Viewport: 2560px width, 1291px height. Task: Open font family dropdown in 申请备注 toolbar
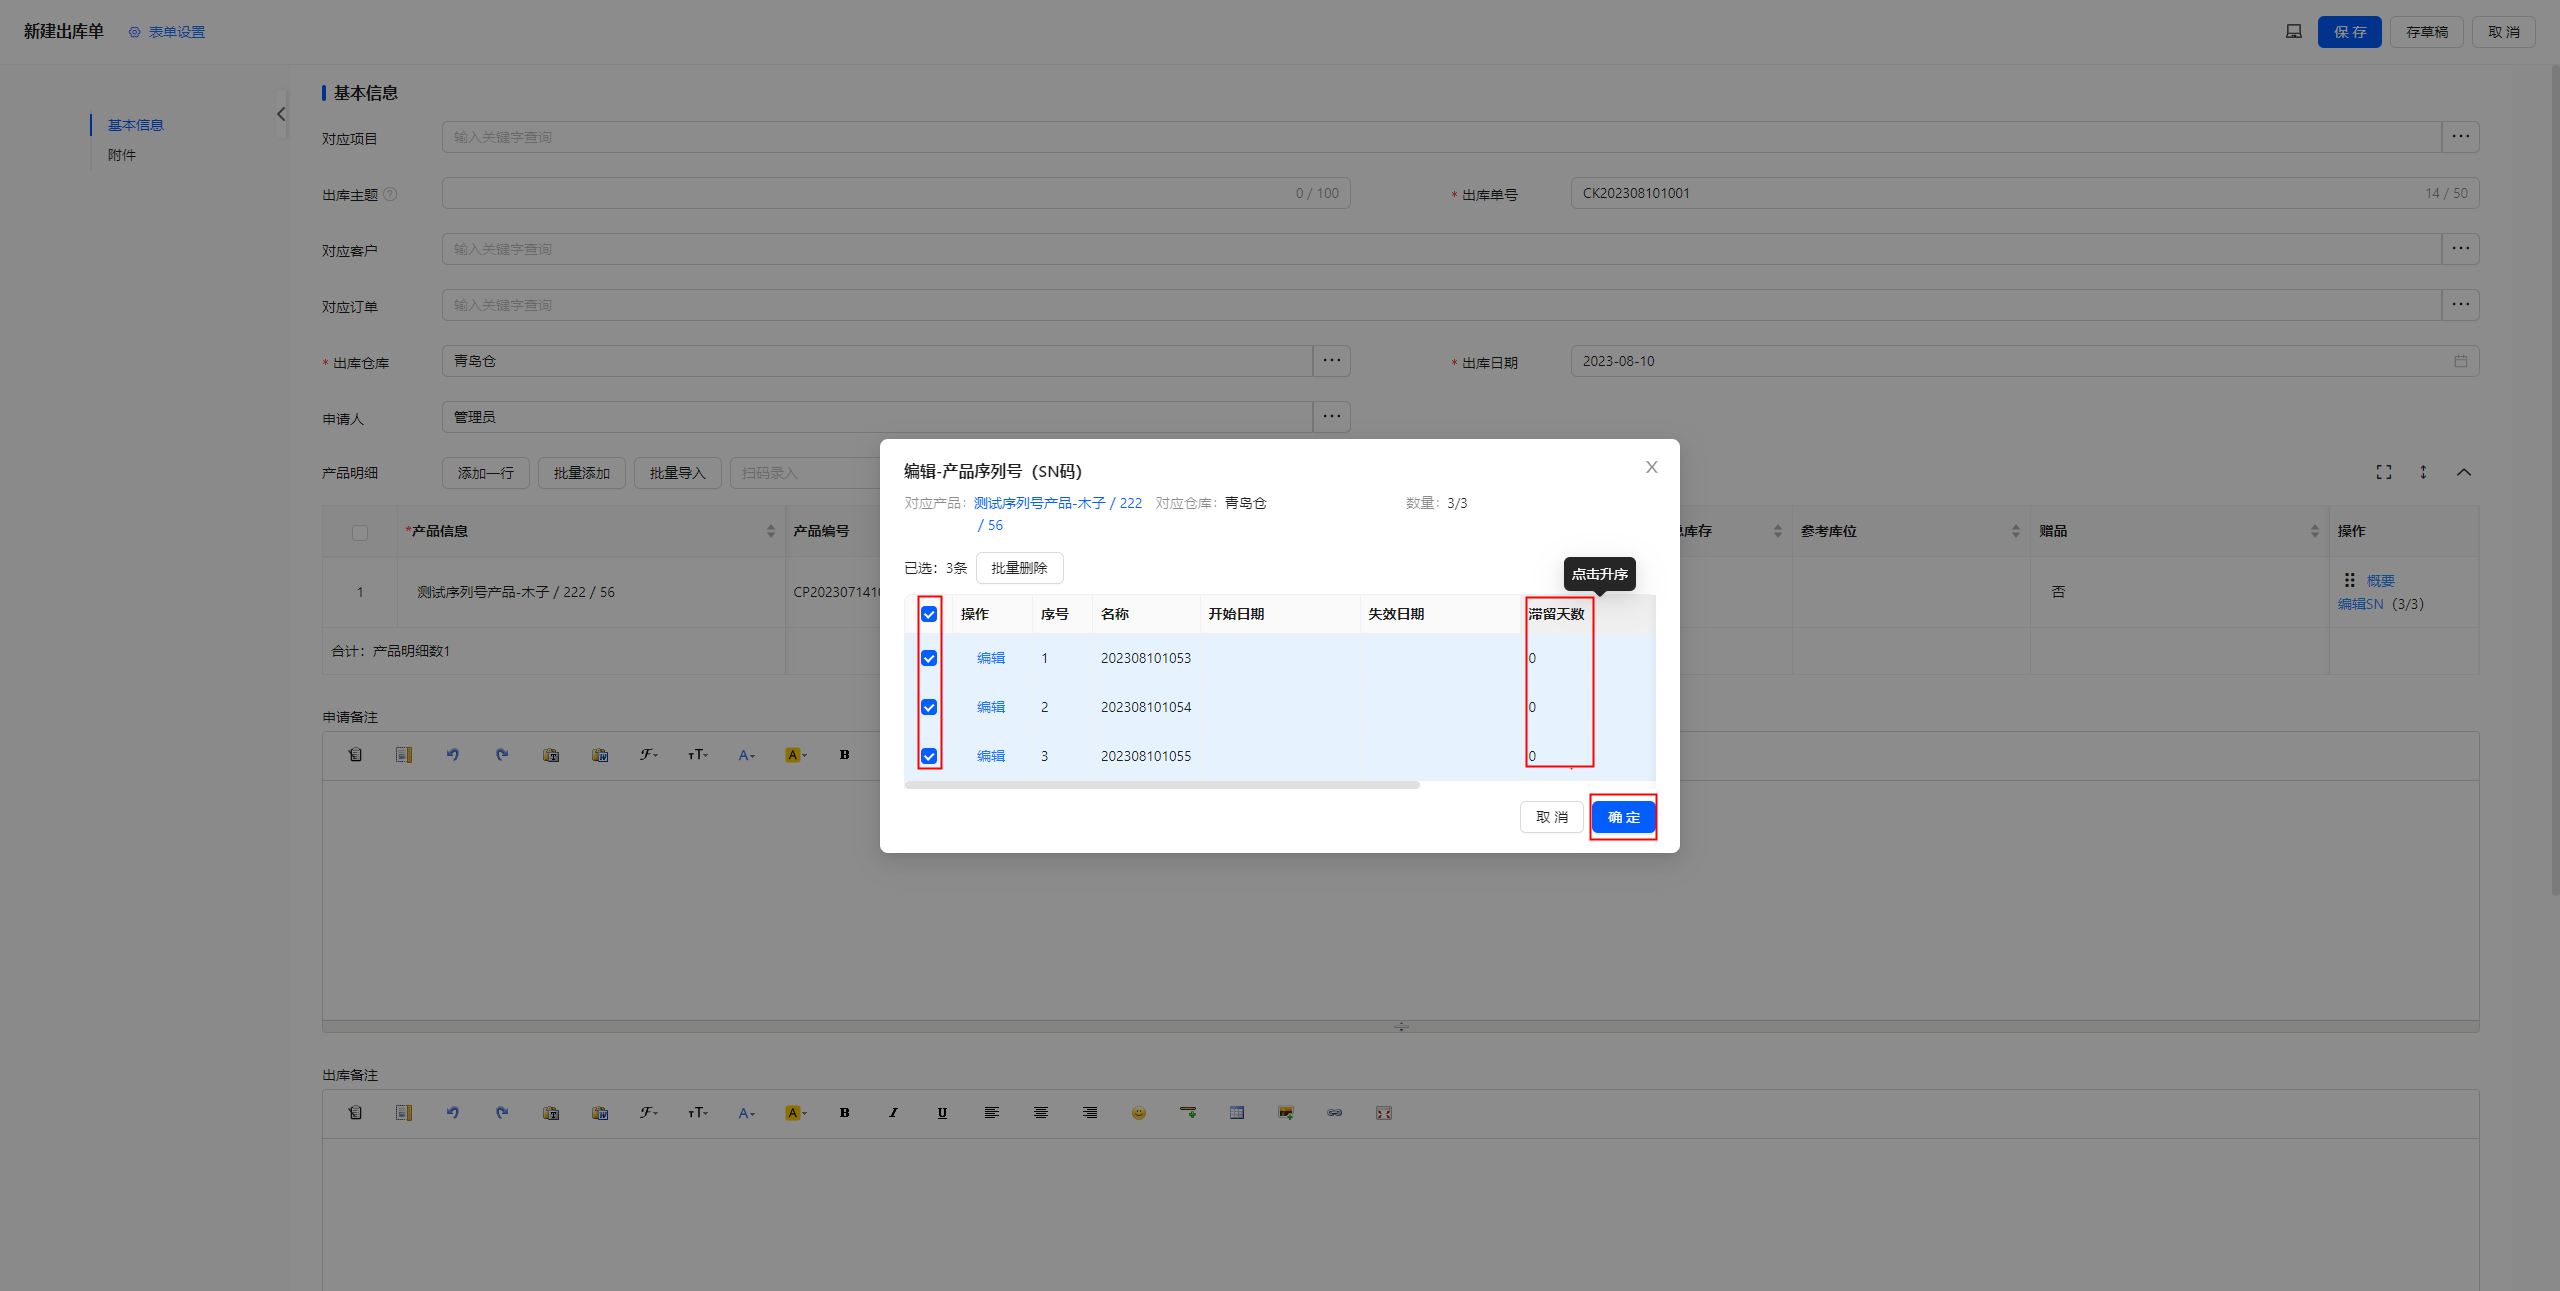[x=649, y=755]
